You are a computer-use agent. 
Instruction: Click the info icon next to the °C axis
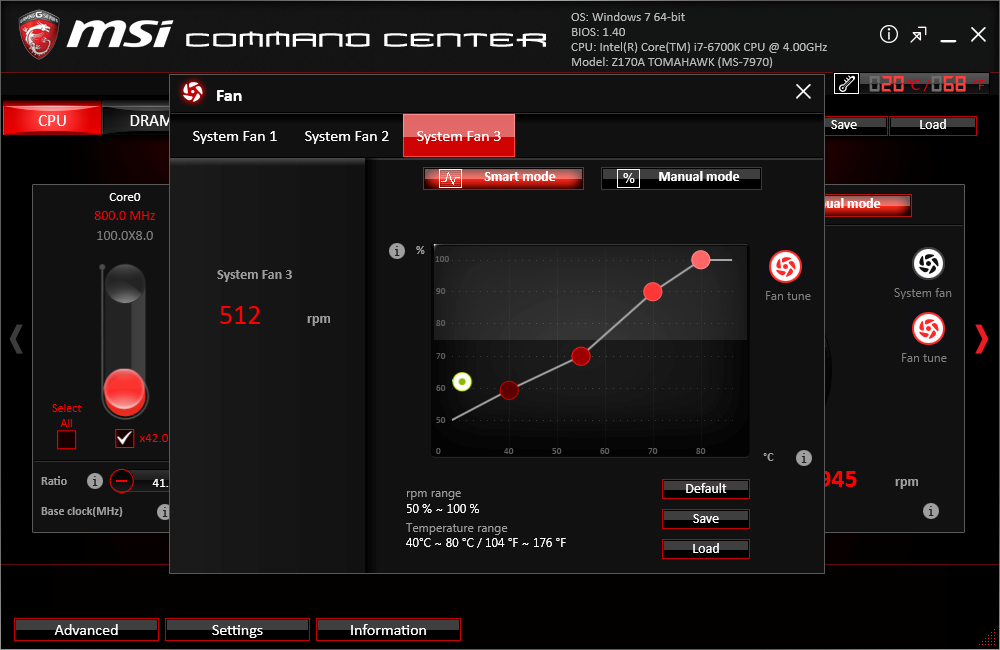point(804,457)
